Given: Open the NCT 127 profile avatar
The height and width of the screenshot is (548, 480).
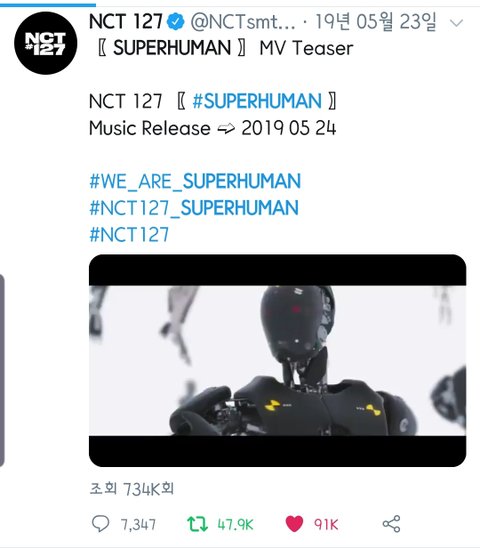Looking at the screenshot, I should (x=45, y=43).
